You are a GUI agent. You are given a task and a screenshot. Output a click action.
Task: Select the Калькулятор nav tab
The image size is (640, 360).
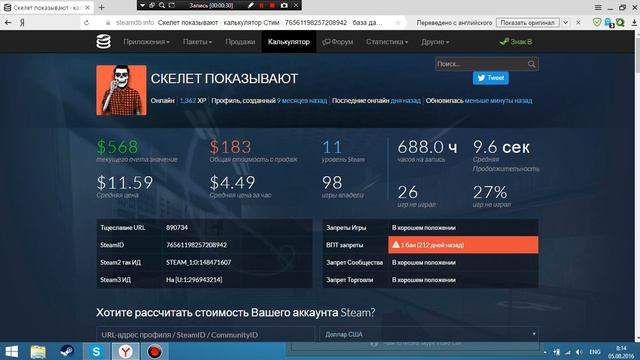289,42
